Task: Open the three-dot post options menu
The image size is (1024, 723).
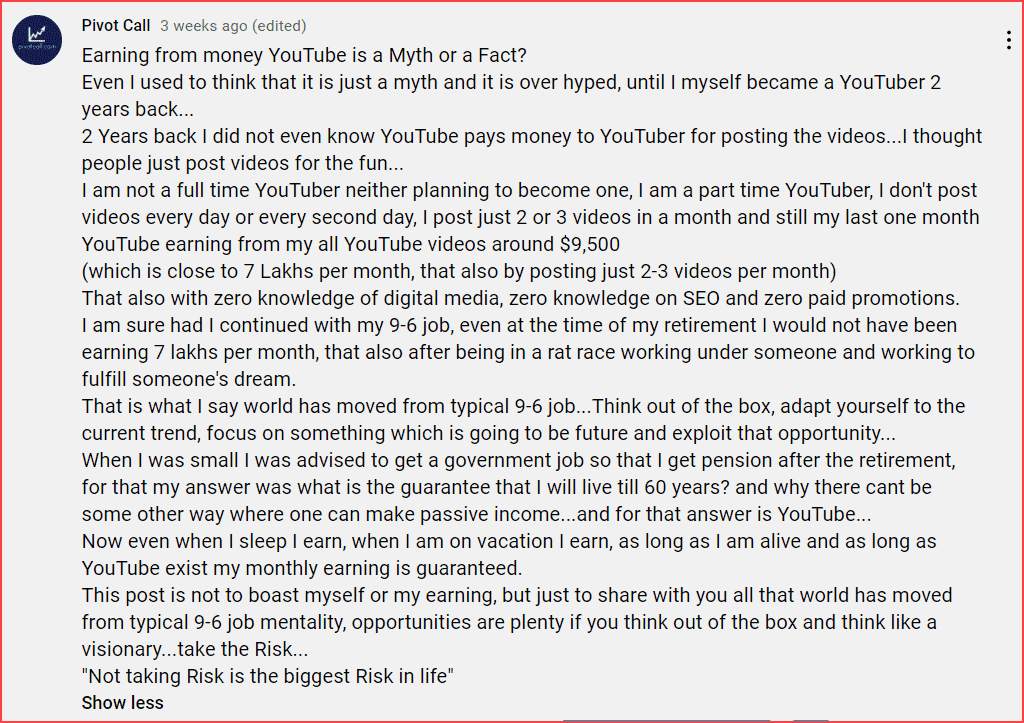Action: tap(1009, 41)
